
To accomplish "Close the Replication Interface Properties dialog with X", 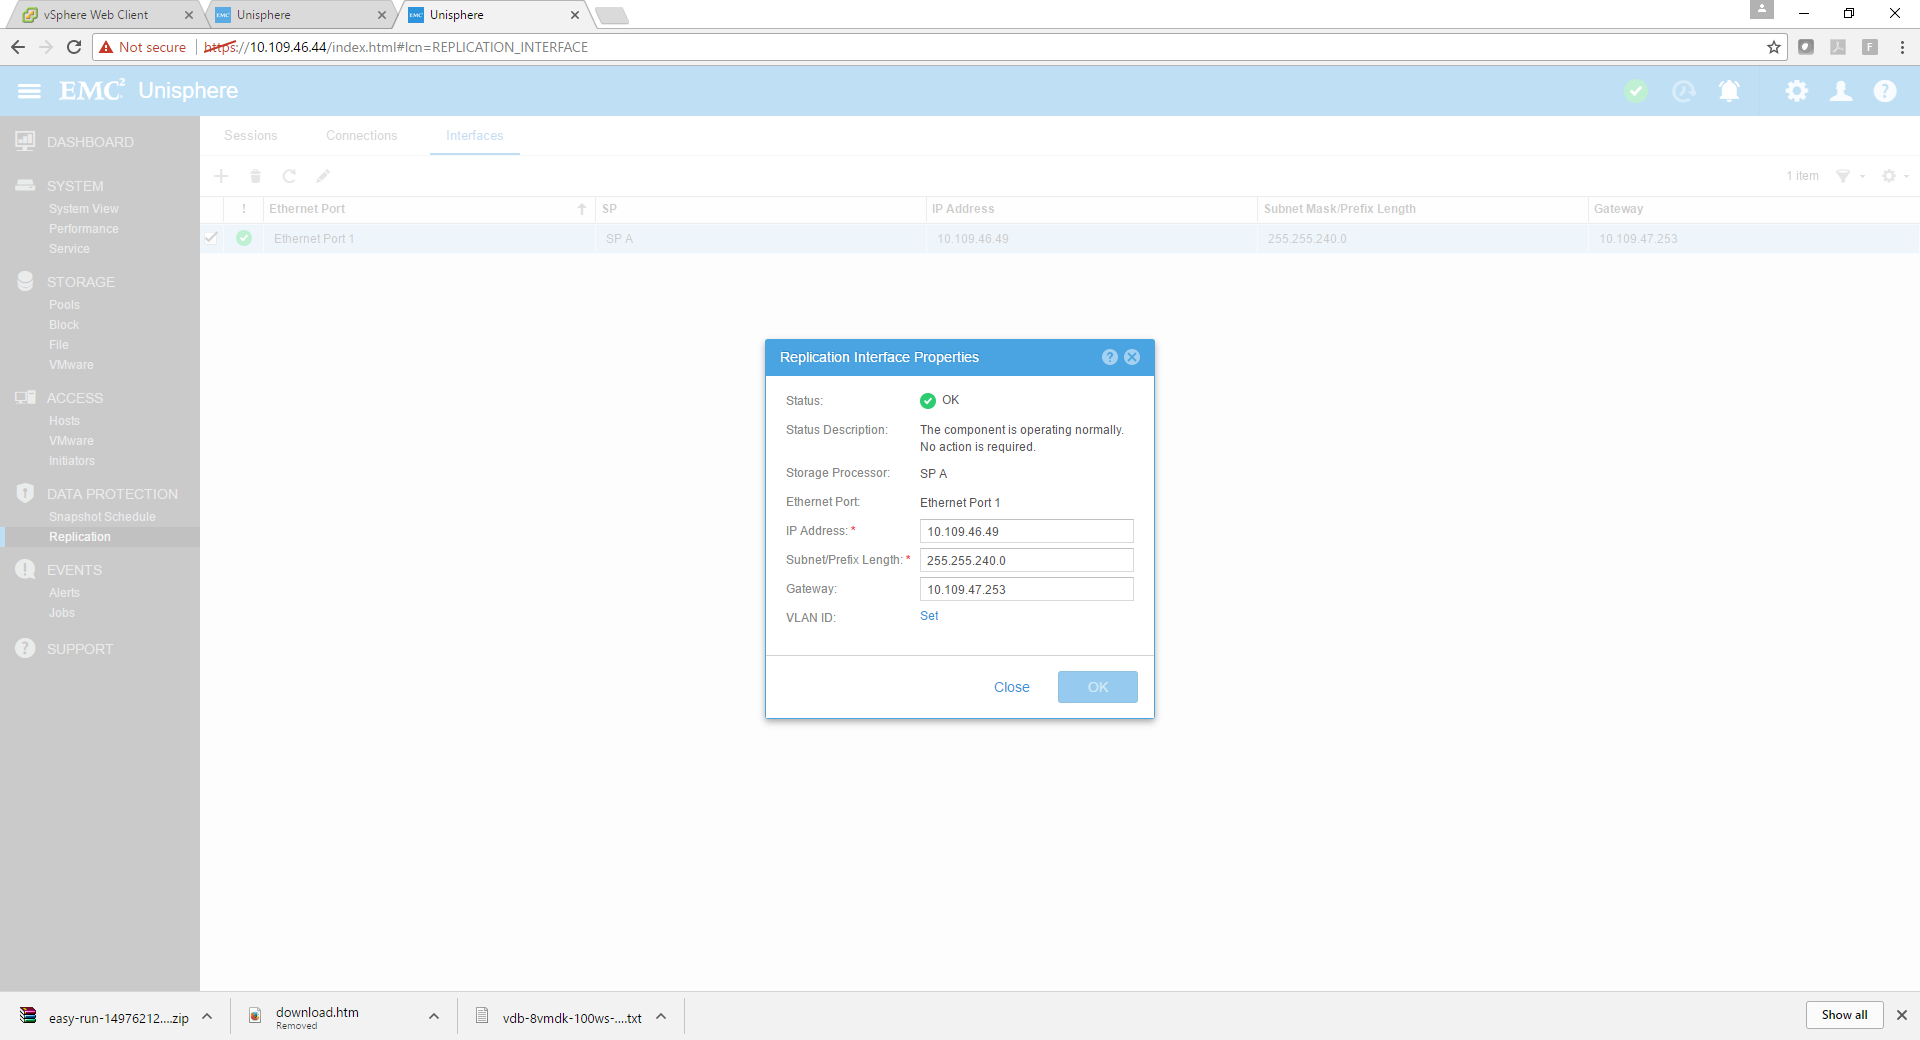I will [1132, 357].
